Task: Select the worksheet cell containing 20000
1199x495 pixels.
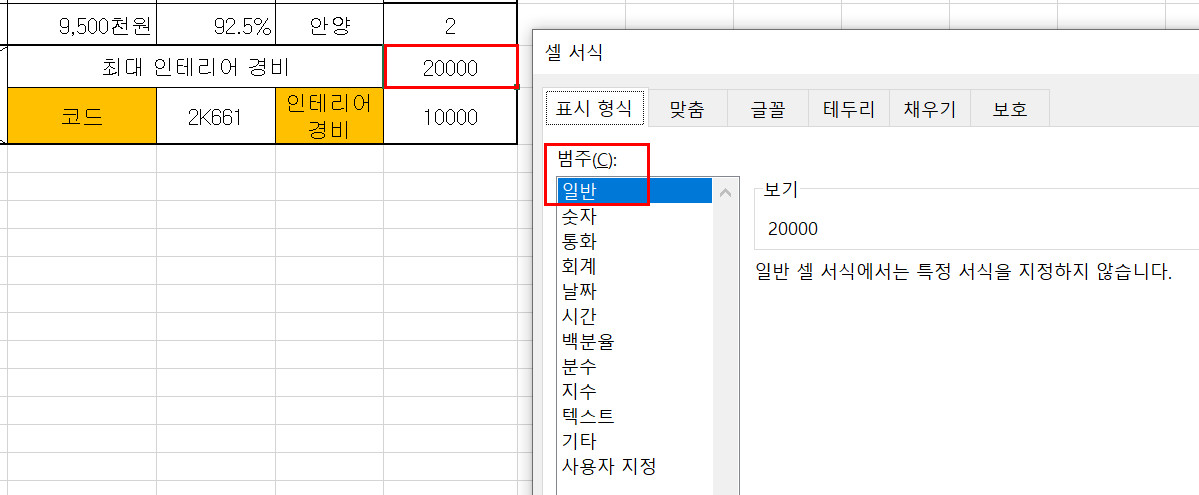Action: click(450, 67)
